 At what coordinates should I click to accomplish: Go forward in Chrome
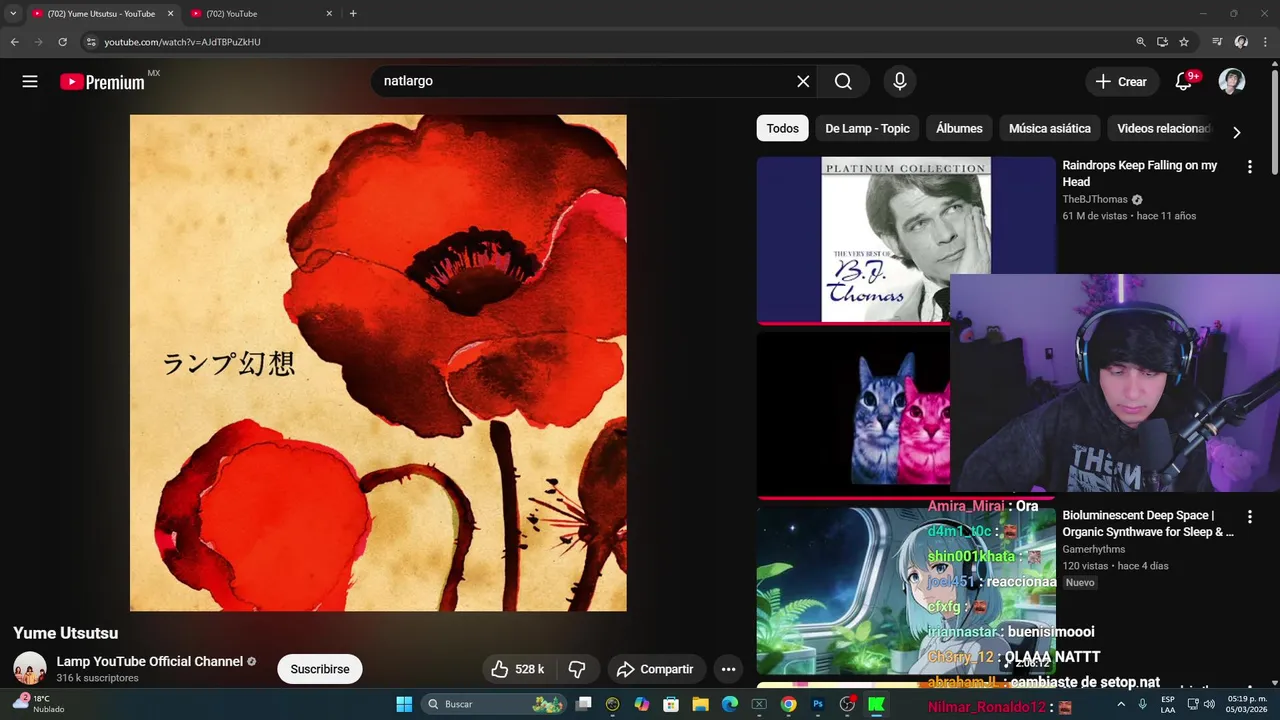(x=38, y=42)
